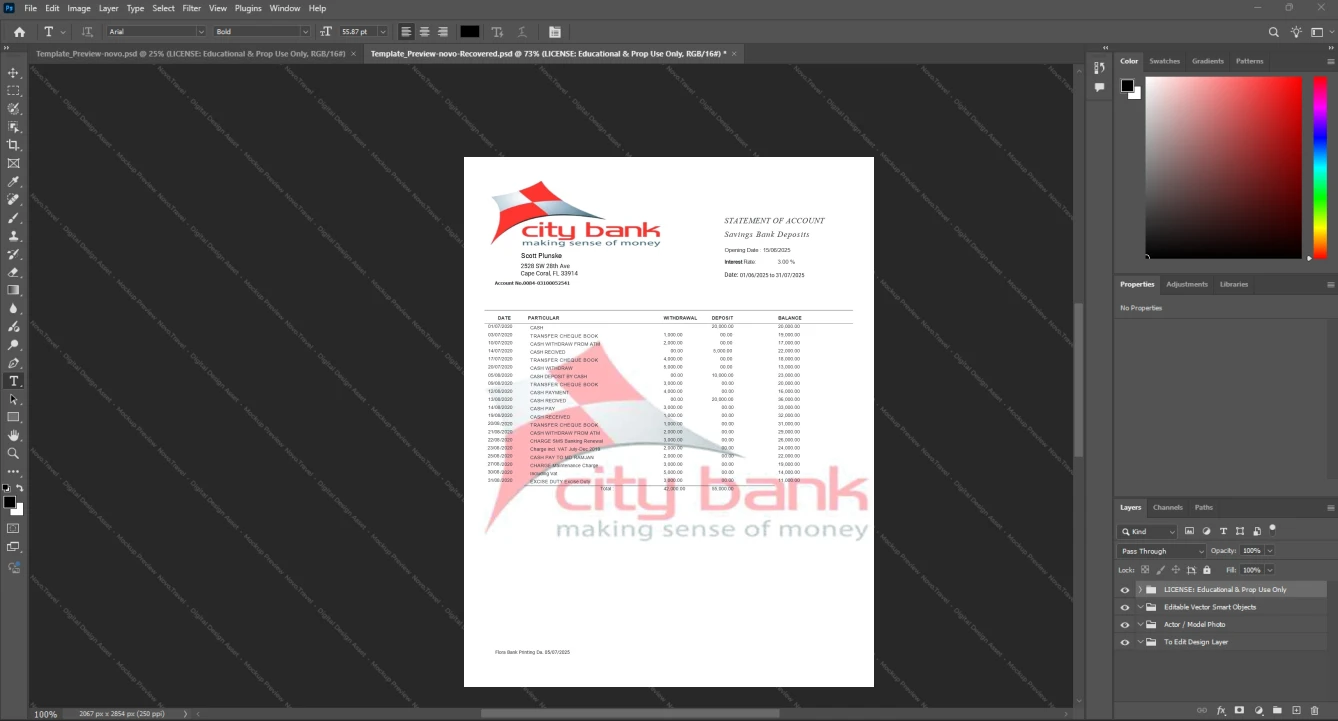1338x721 pixels.
Task: Click the zoom level field showing 100%
Action: pos(46,714)
